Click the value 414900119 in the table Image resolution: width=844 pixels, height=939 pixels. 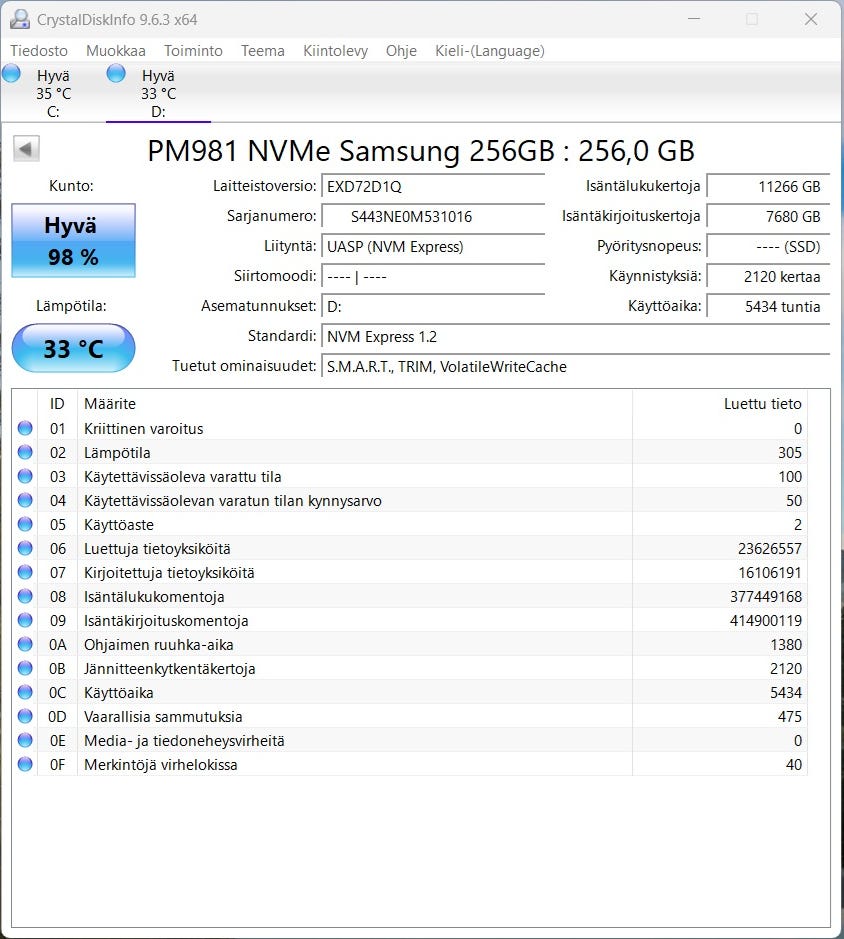tap(766, 620)
